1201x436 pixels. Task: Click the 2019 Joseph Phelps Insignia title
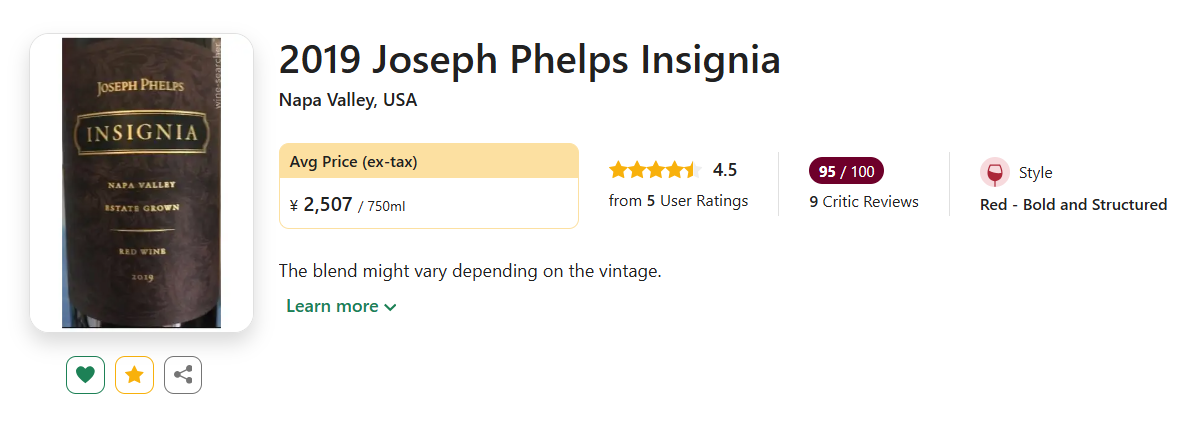point(529,60)
